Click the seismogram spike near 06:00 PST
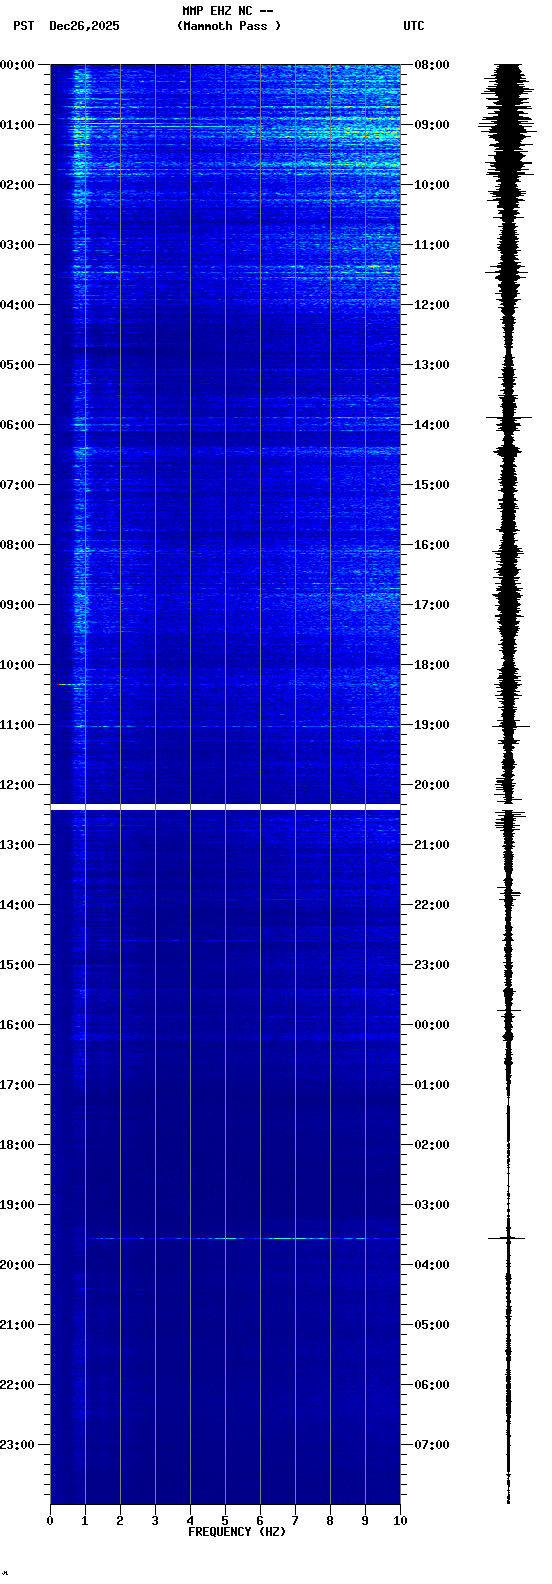The width and height of the screenshot is (552, 1584). 509,417
